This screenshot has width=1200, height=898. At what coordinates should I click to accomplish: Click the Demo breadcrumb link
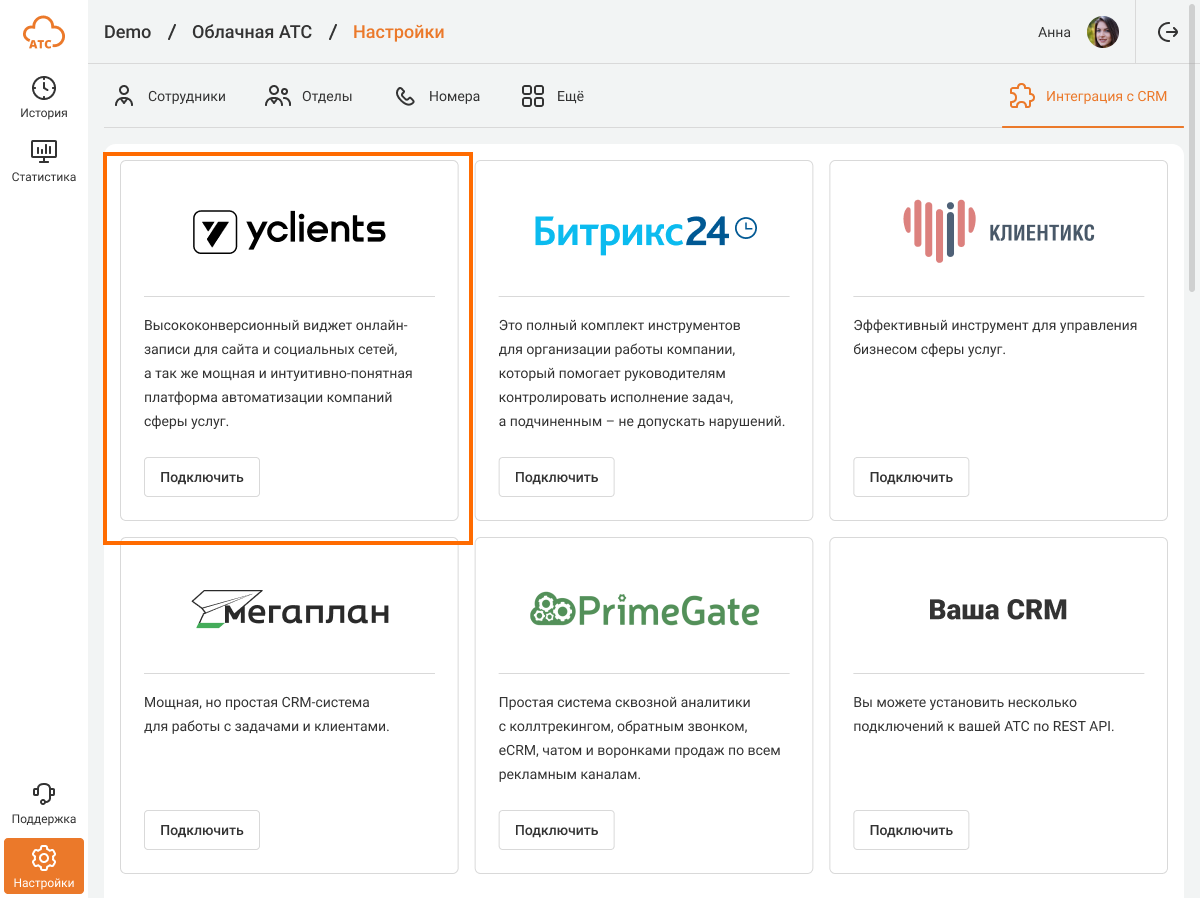tap(127, 32)
